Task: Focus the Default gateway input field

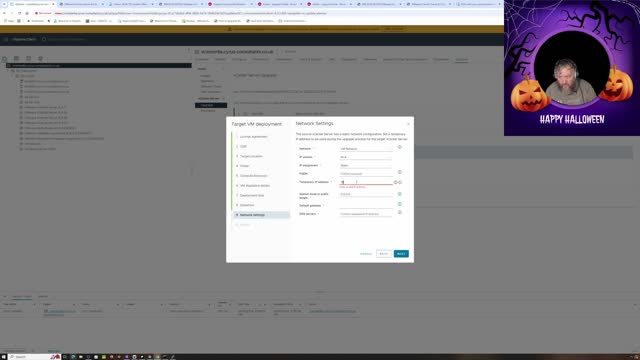Action: pos(366,206)
